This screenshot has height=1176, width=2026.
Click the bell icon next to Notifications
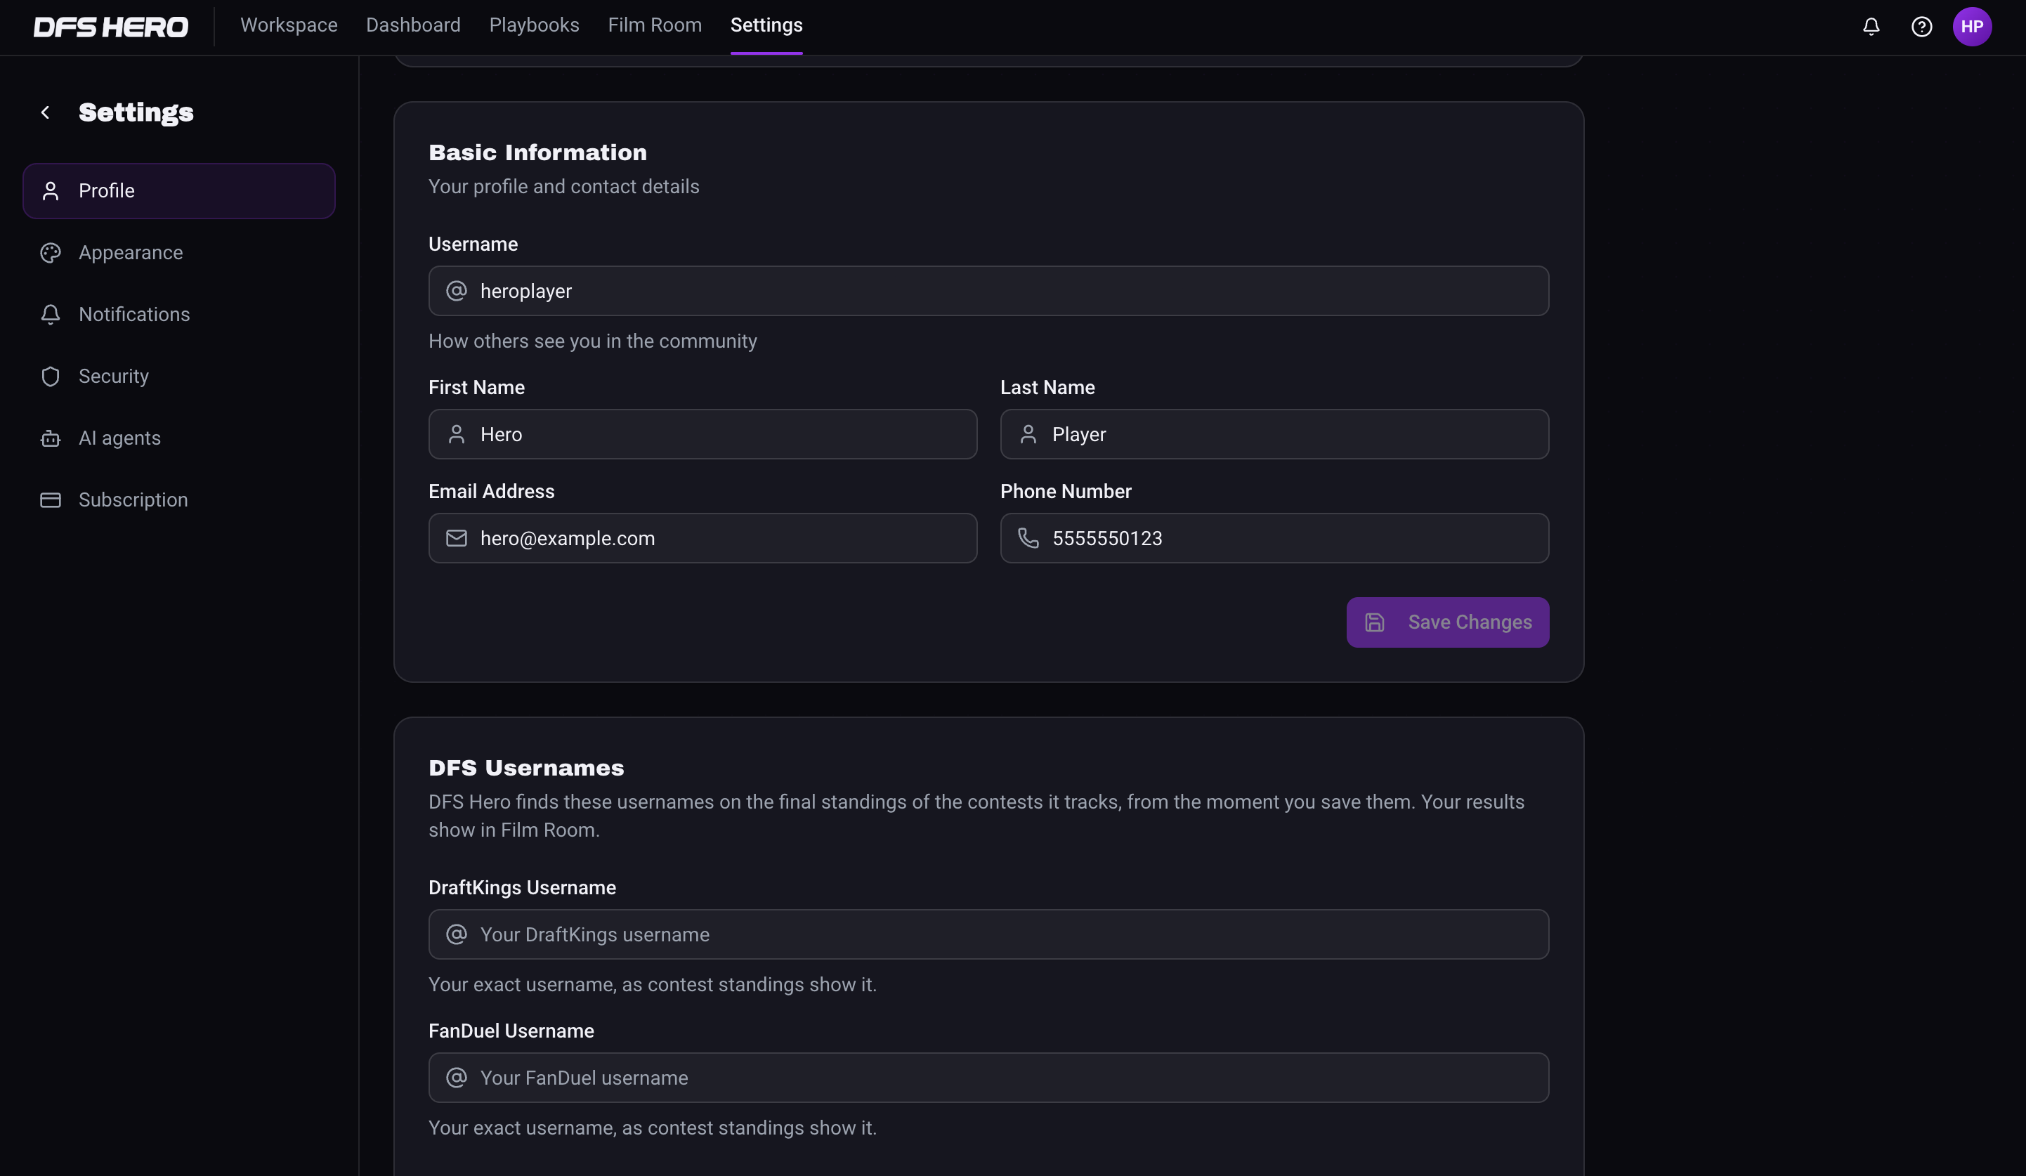coord(50,315)
